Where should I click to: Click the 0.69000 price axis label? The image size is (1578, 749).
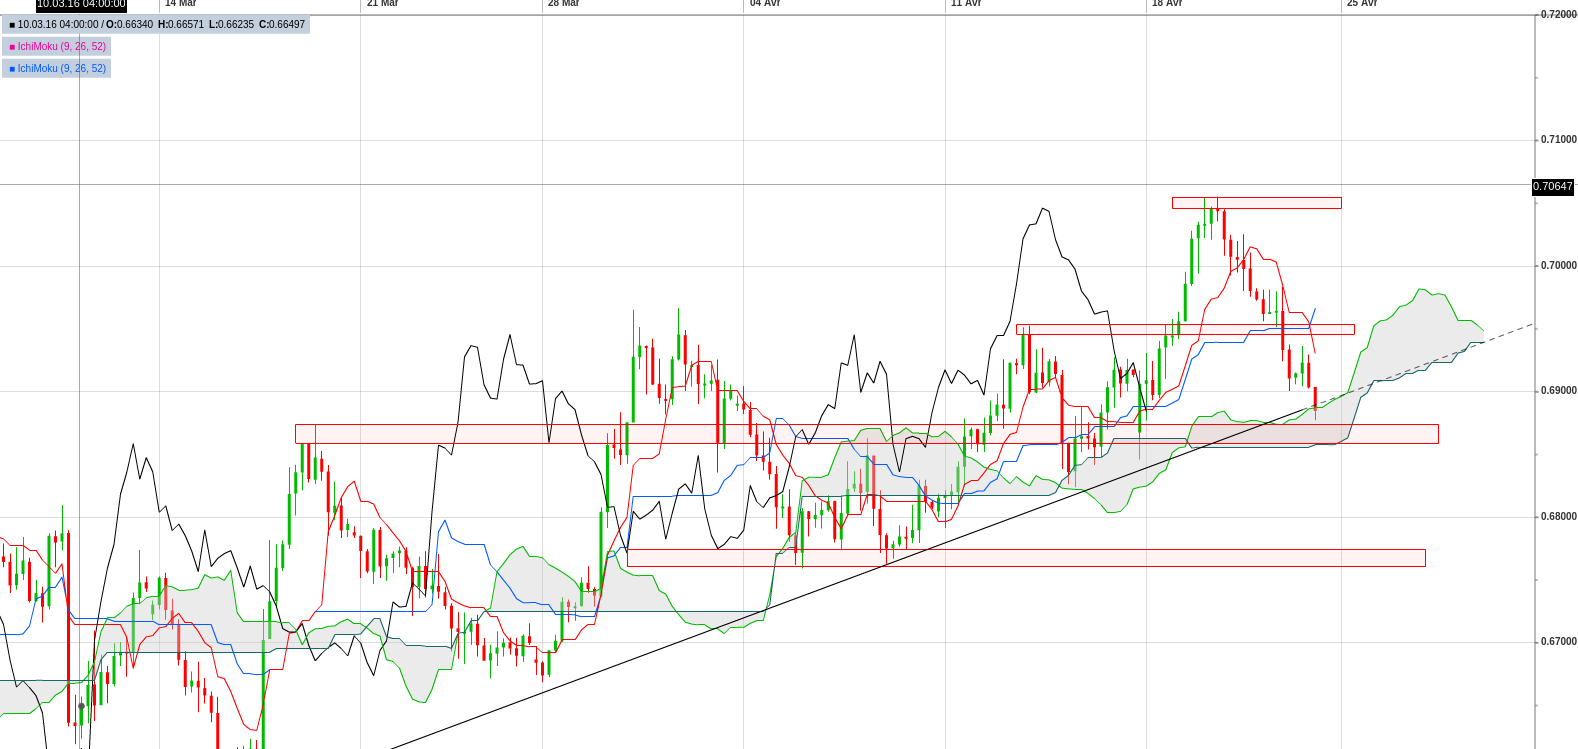click(1558, 391)
